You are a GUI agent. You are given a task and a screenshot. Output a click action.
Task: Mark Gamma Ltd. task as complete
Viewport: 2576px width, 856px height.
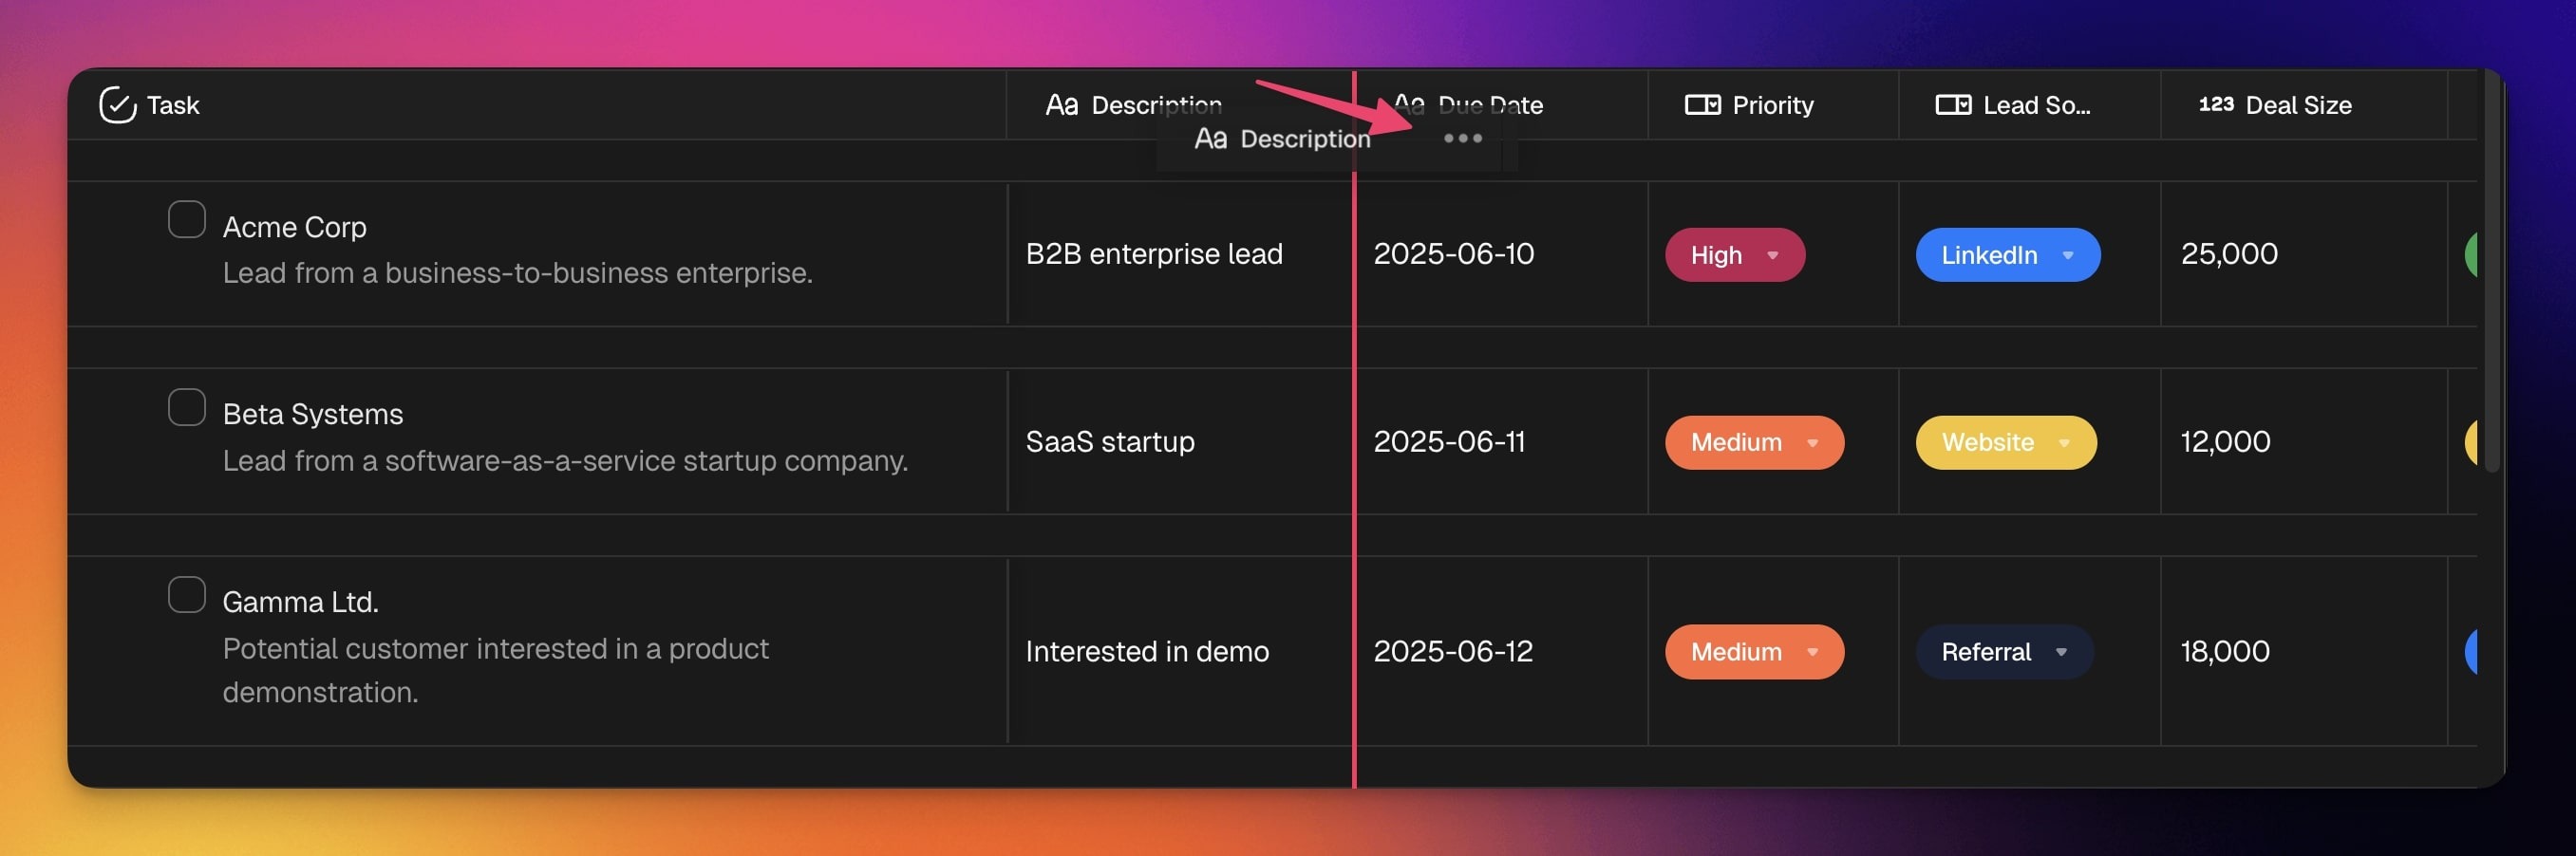pyautogui.click(x=187, y=595)
